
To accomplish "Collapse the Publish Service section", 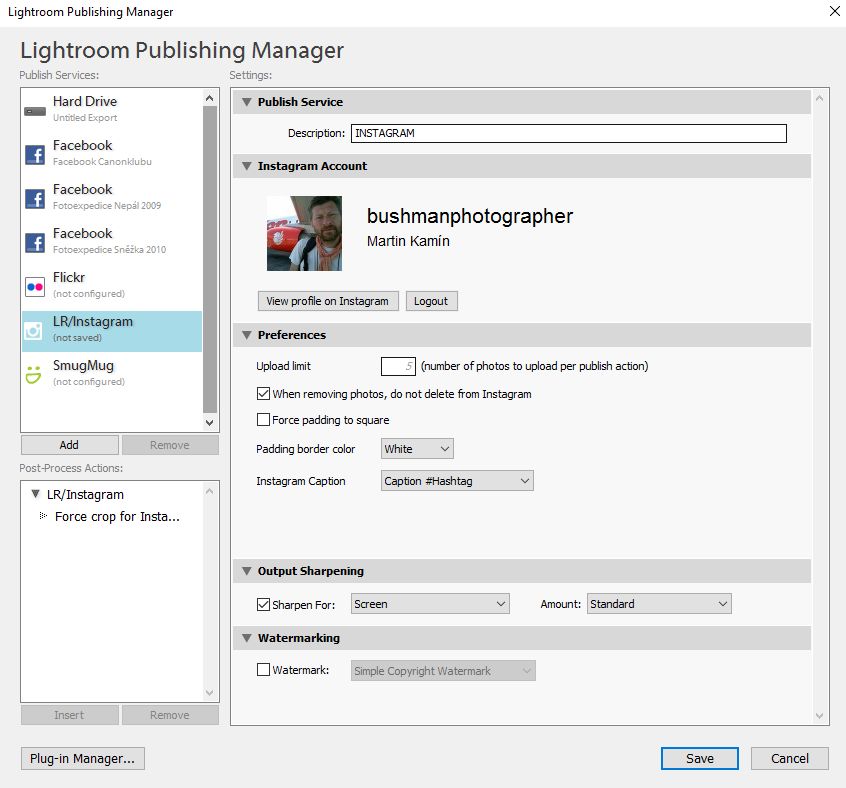I will [x=247, y=102].
